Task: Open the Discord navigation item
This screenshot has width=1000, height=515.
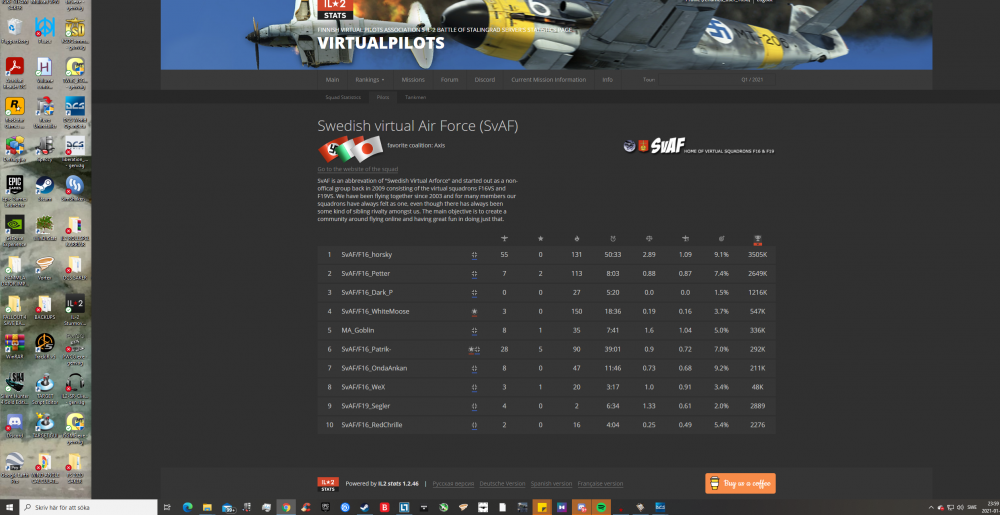Action: pyautogui.click(x=485, y=80)
